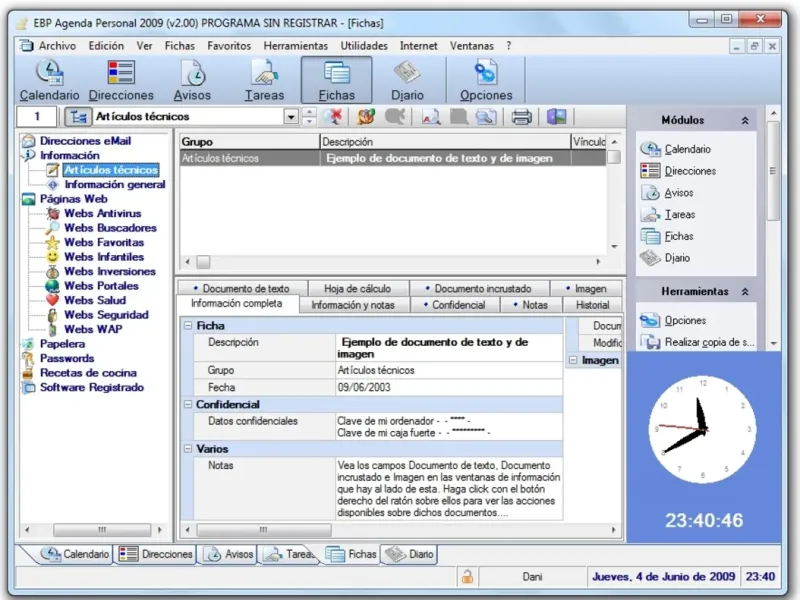
Task: Collapse the Herramientas panel
Action: click(745, 292)
